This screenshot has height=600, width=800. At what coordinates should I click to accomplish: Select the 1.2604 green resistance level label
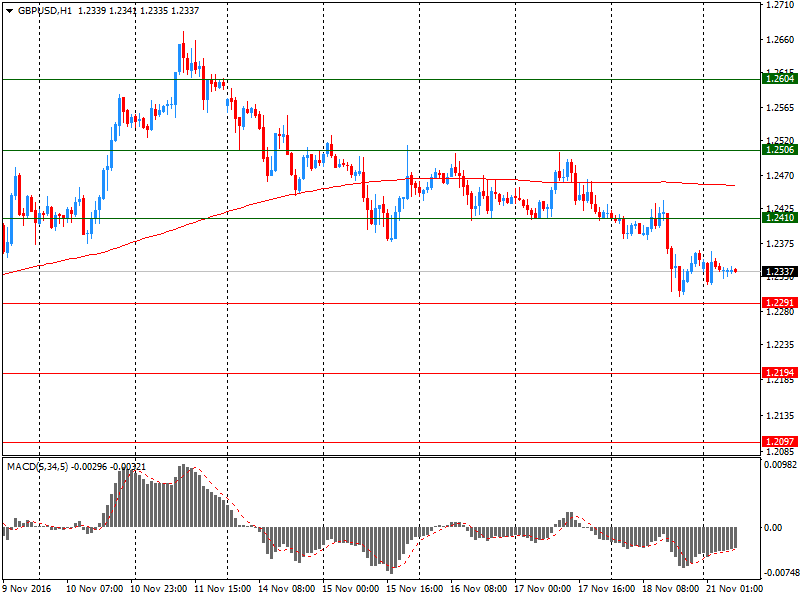click(779, 79)
